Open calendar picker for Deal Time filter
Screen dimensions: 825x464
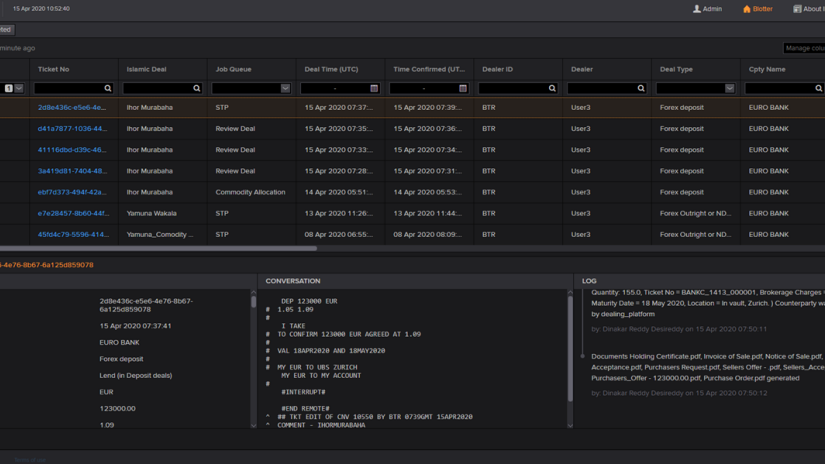[374, 88]
